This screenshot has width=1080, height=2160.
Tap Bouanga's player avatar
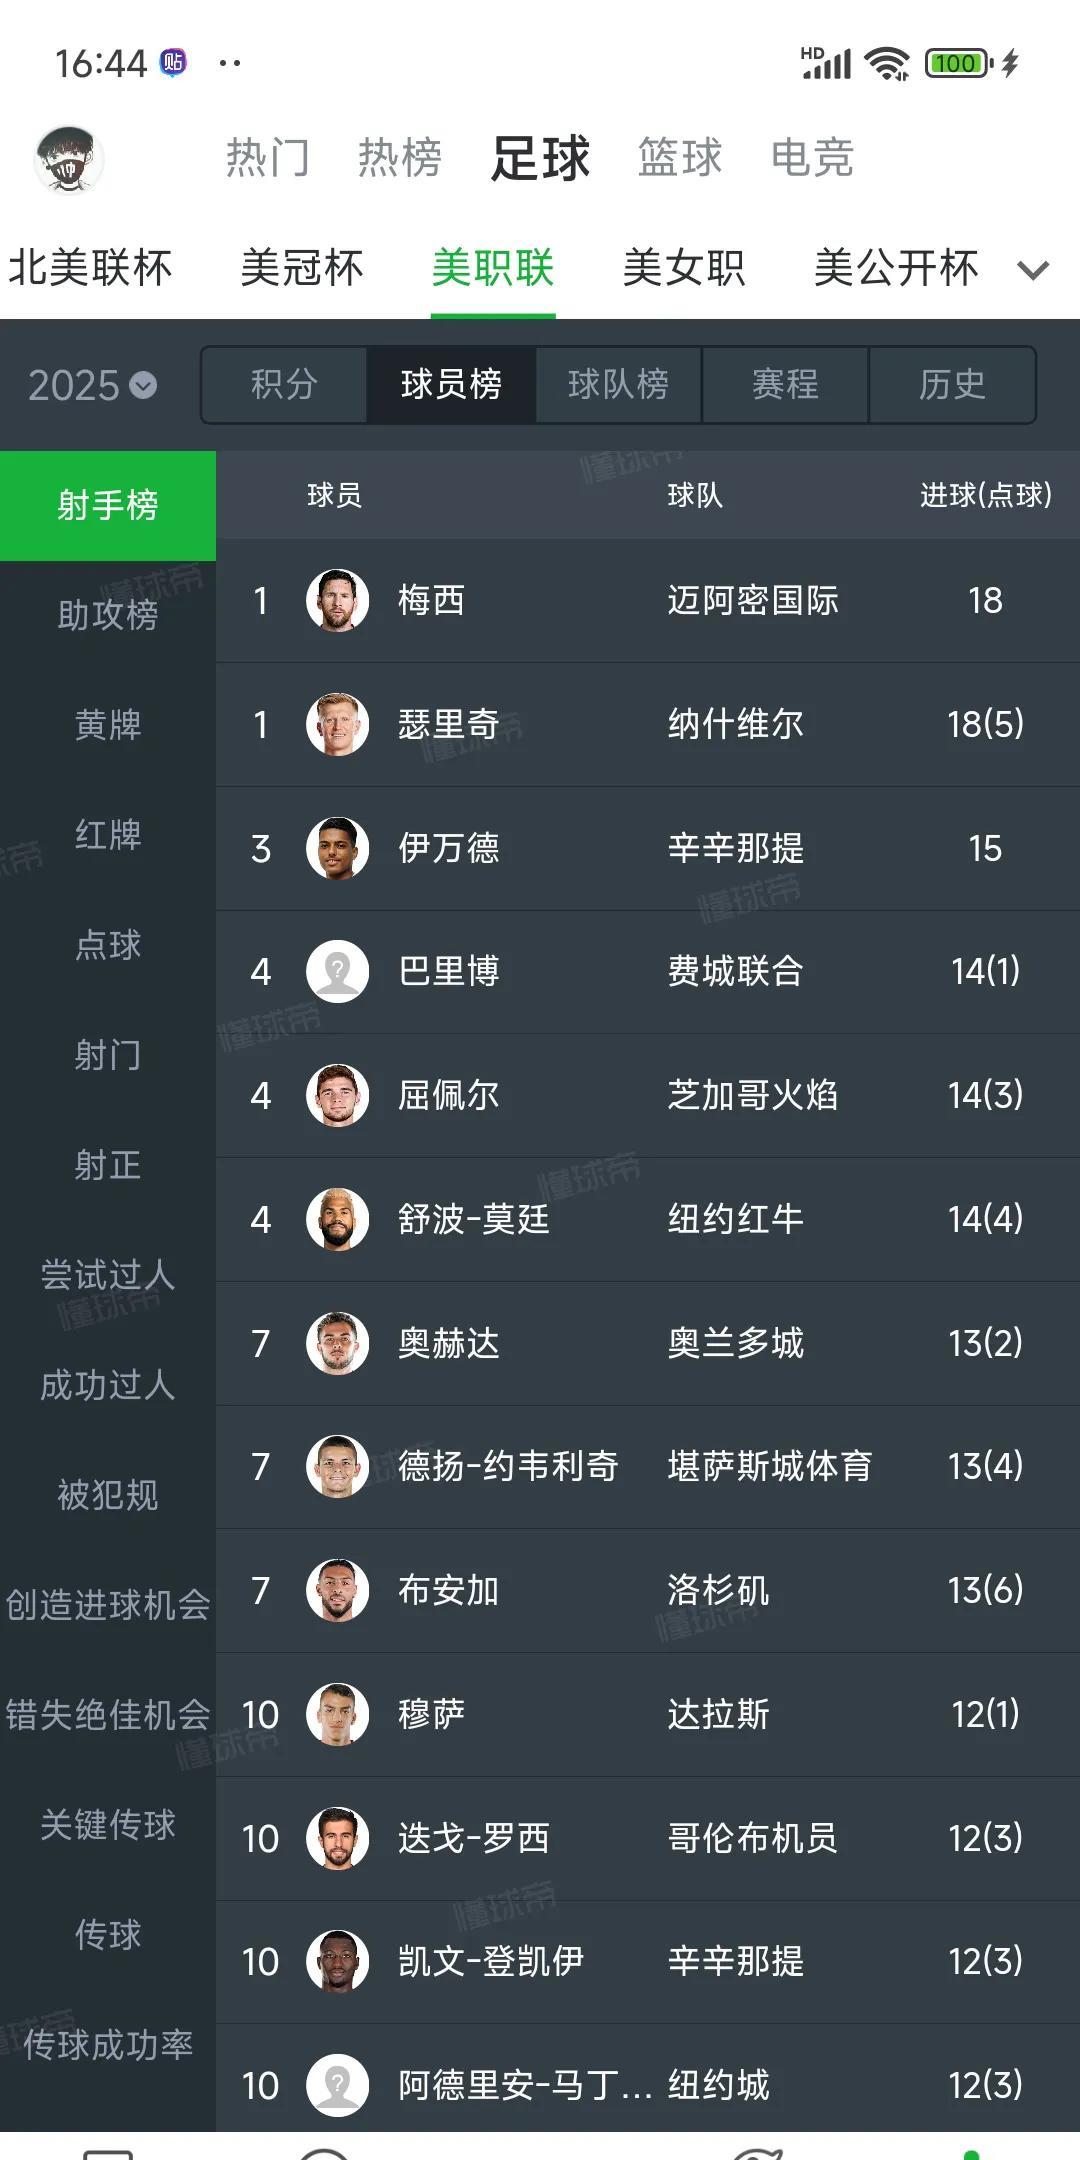[x=337, y=1590]
